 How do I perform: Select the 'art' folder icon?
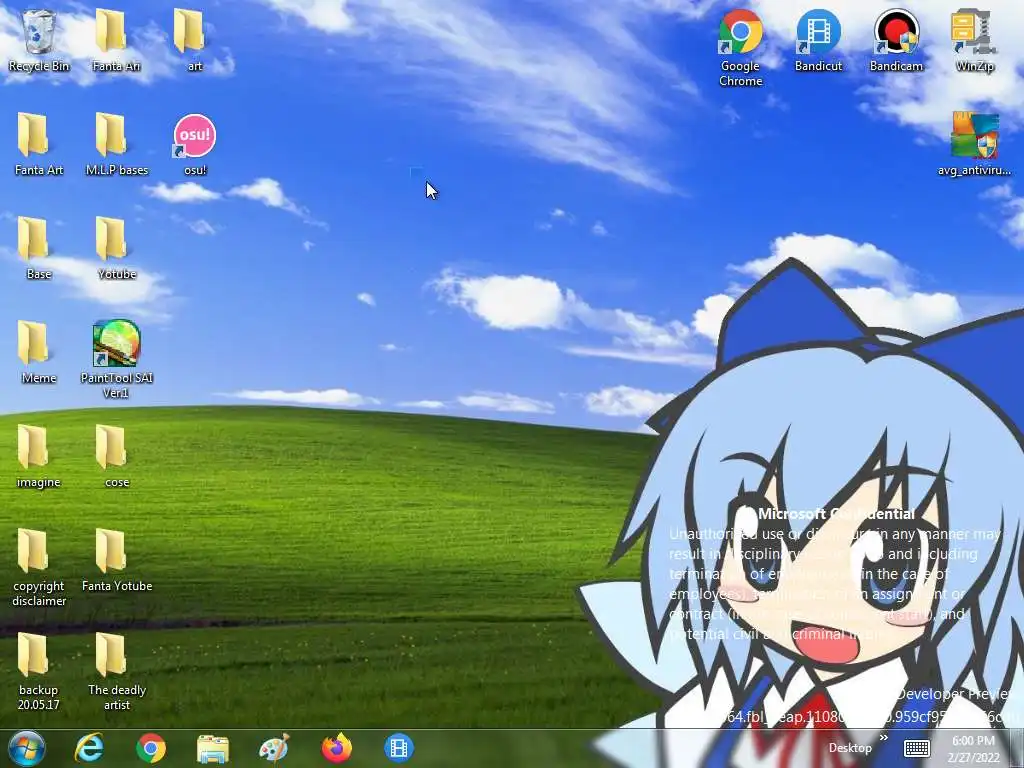pyautogui.click(x=194, y=39)
